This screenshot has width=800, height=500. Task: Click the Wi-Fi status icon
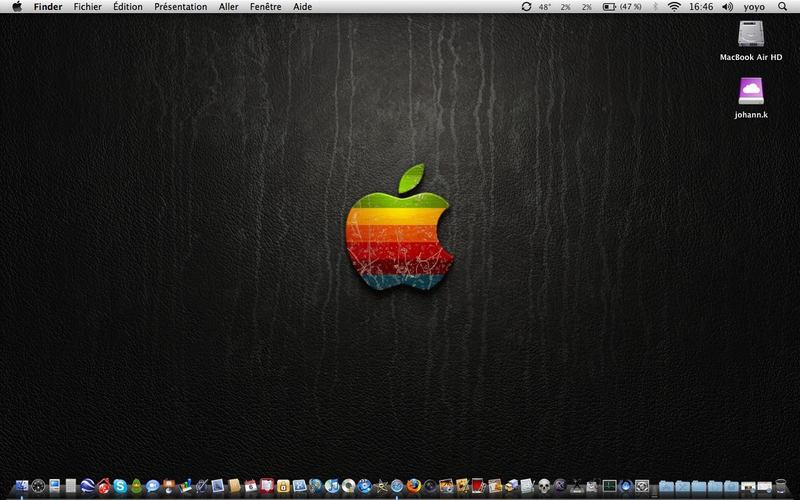tap(674, 7)
